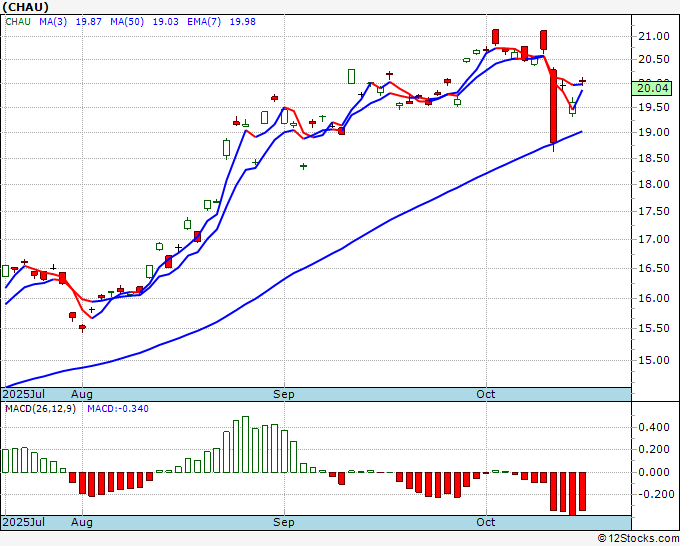Click the last doji candle near 20.04
Image resolution: width=680 pixels, height=546 pixels.
582,81
